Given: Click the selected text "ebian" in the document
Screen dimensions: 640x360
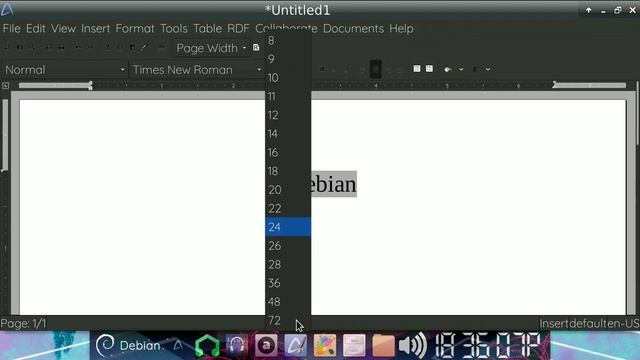Looking at the screenshot, I should point(334,184).
